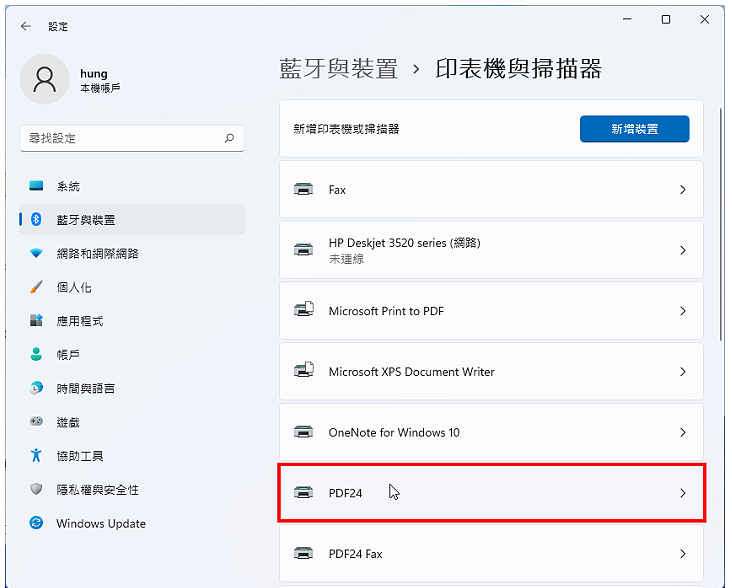This screenshot has width=732, height=588.
Task: Select the 協助工具 accessibility icon
Action: (36, 455)
